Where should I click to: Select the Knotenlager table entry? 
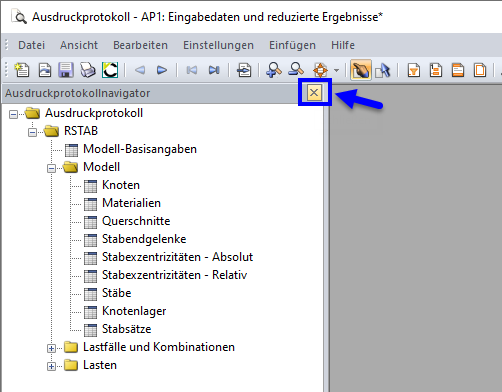[x=134, y=311]
